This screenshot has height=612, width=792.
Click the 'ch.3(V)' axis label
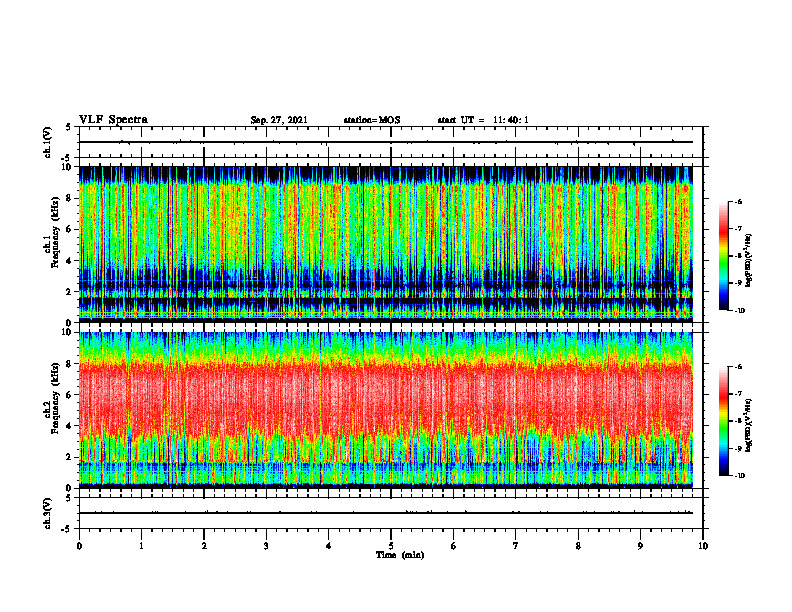47,513
